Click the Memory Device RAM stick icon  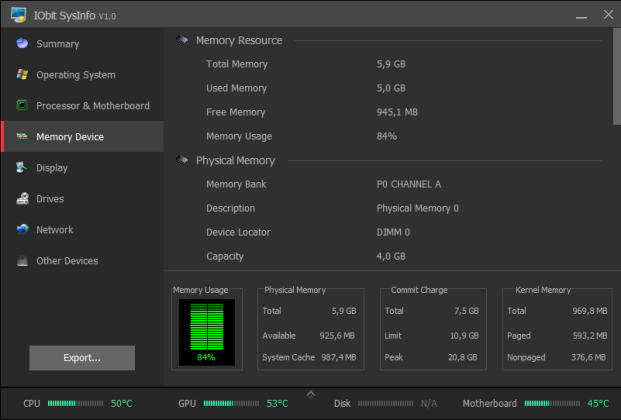[22, 136]
